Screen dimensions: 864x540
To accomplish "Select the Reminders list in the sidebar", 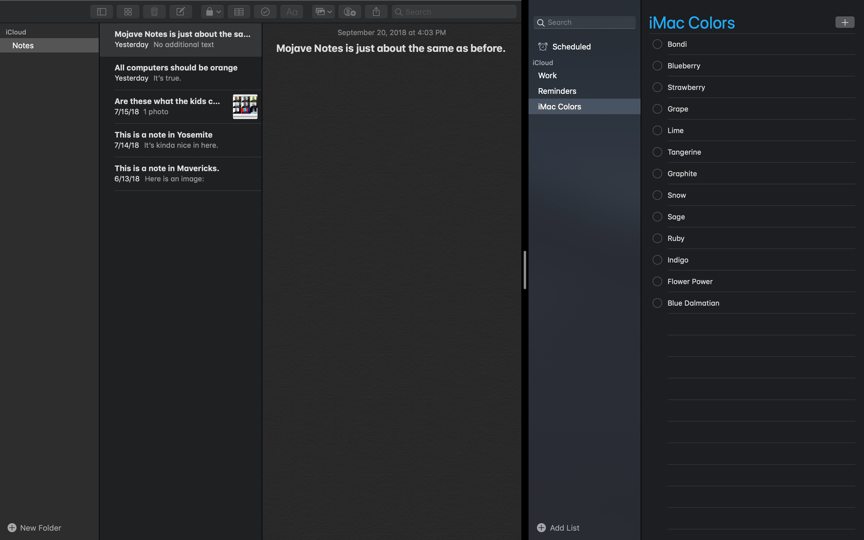I will pyautogui.click(x=584, y=91).
